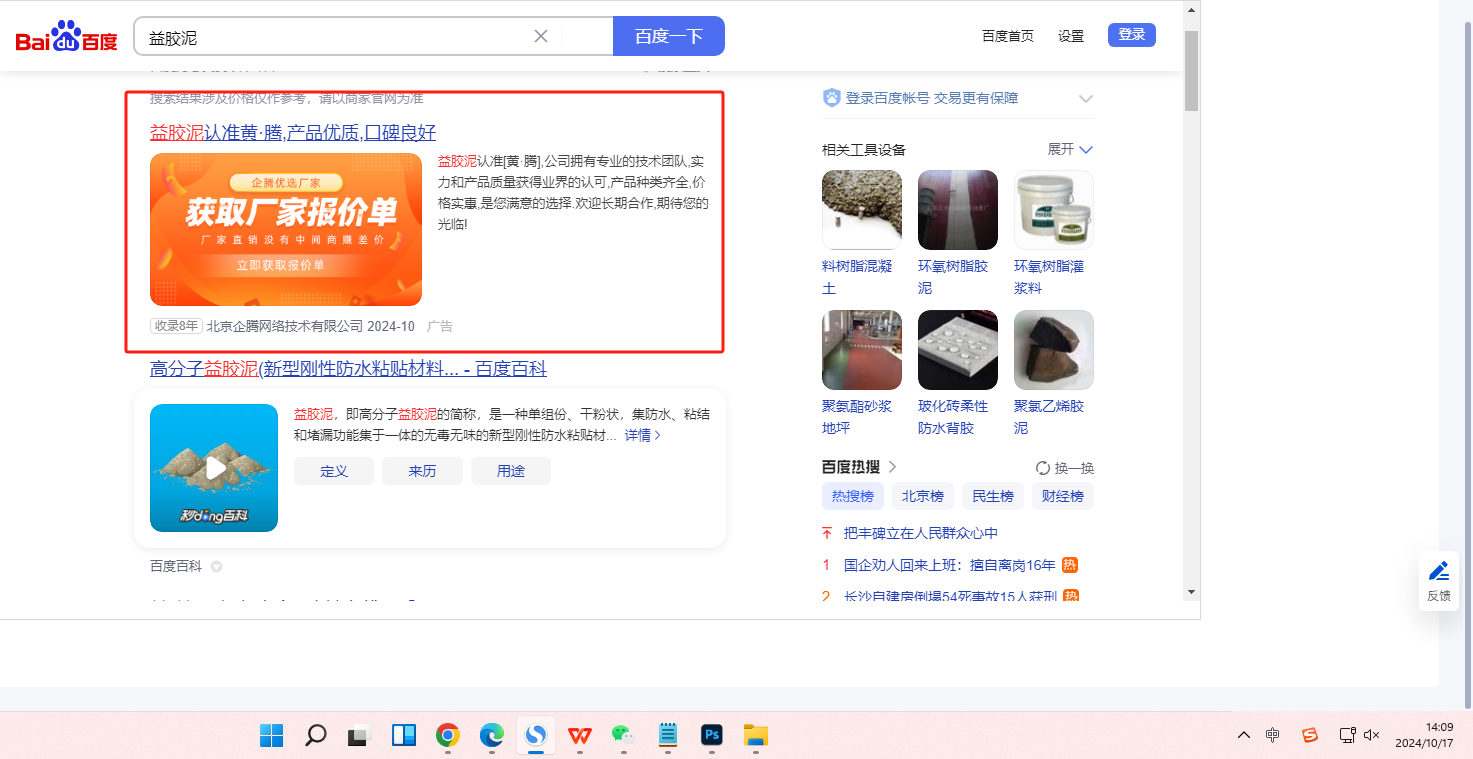1473x759 pixels.
Task: Open the 聚氨酯砂浆地坪 thumbnail
Action: pyautogui.click(x=862, y=350)
